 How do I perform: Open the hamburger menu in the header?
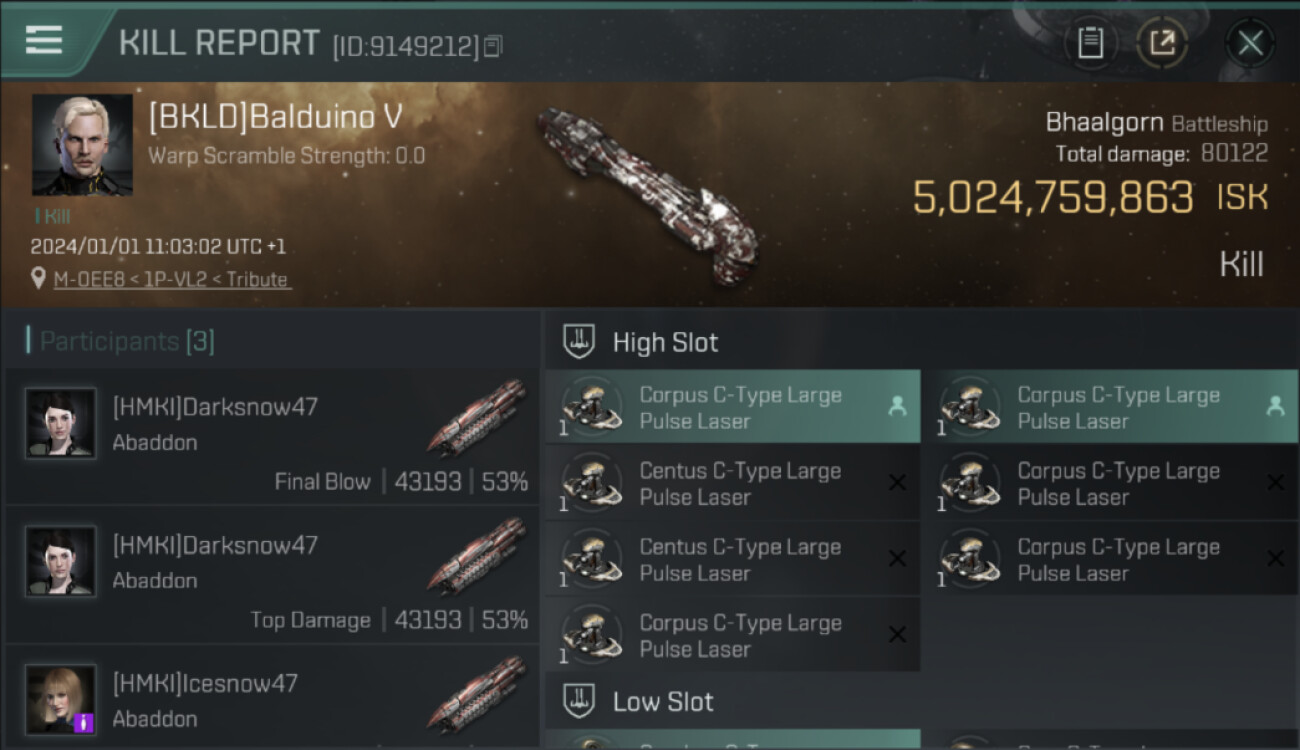coord(44,40)
